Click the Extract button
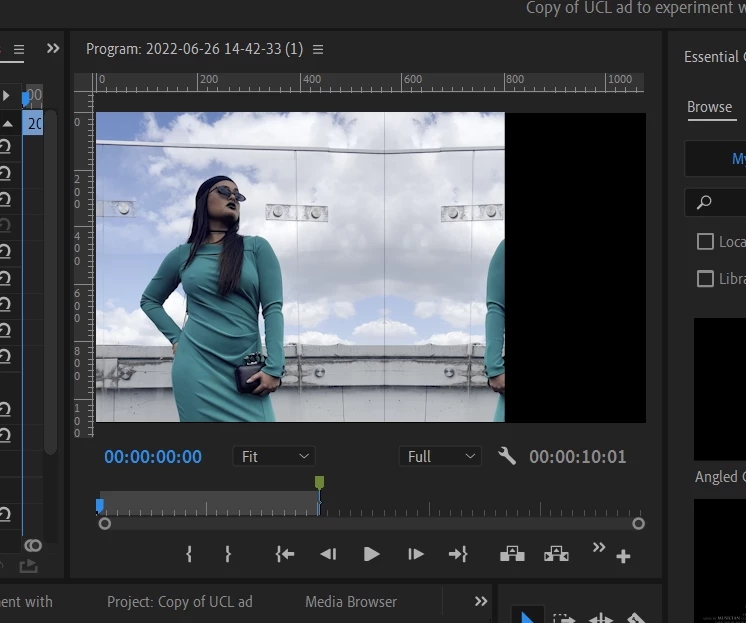This screenshot has width=746, height=623. (556, 554)
